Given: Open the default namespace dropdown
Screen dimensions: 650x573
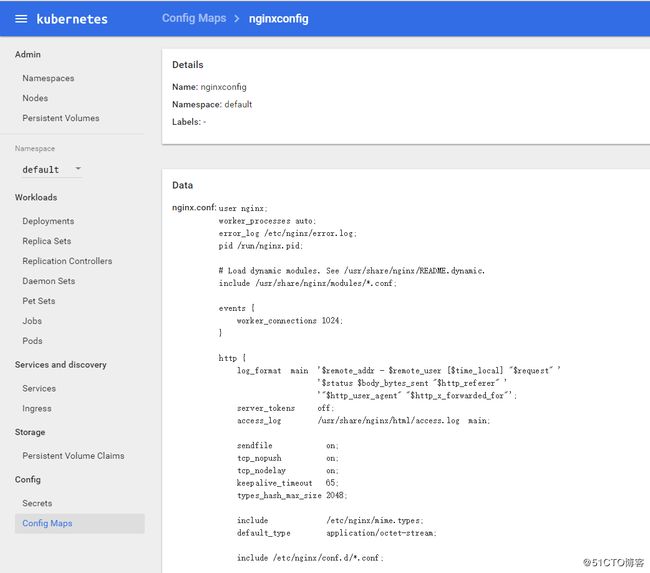Looking at the screenshot, I should pyautogui.click(x=51, y=170).
